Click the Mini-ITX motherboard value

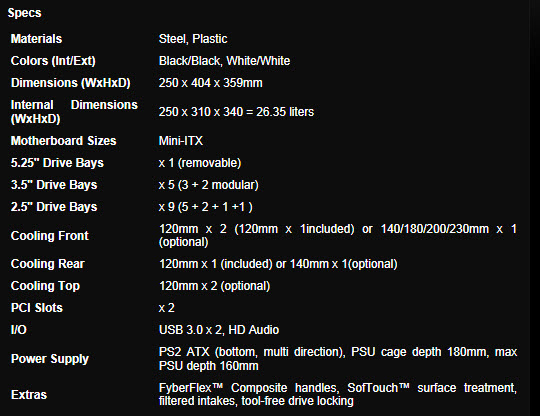point(181,141)
